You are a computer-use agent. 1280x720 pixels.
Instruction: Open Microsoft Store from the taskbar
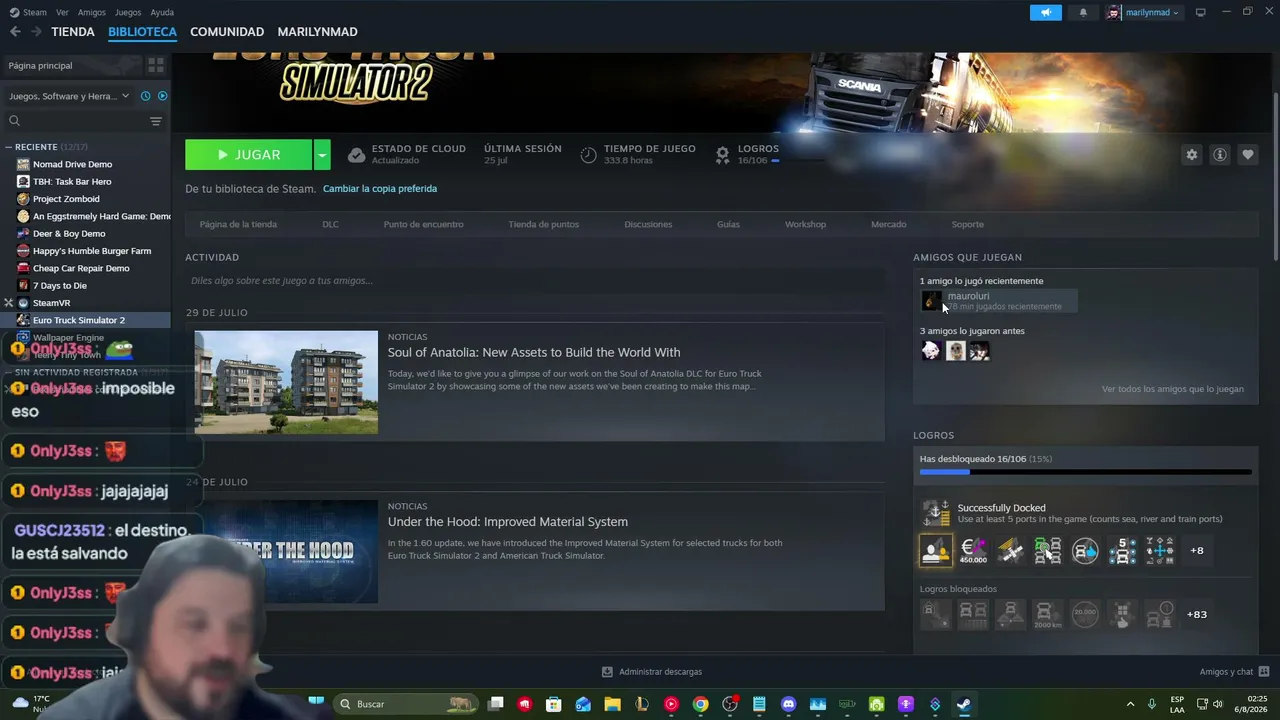[x=553, y=704]
